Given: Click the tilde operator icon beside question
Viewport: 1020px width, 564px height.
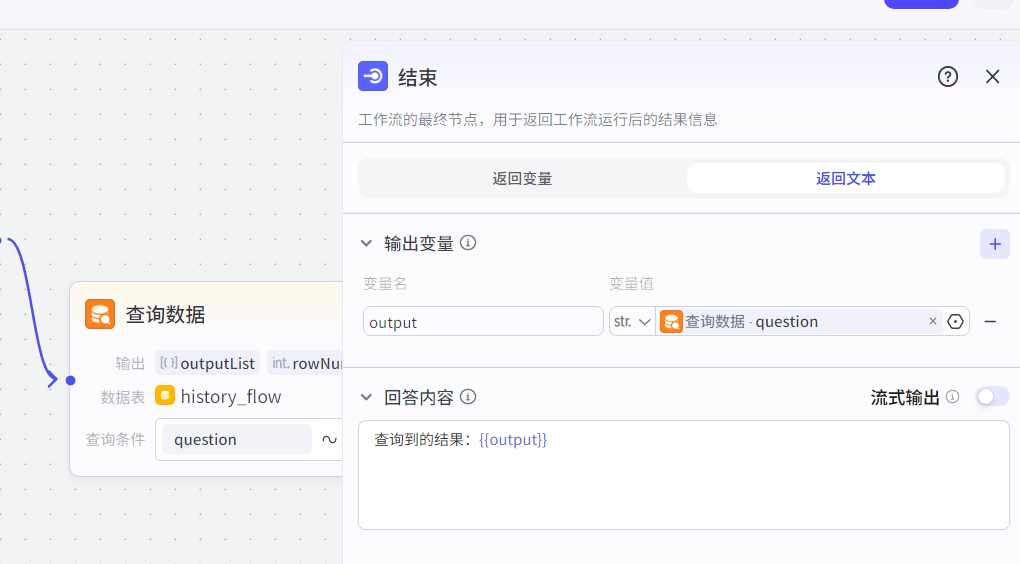Looking at the screenshot, I should click(x=329, y=440).
